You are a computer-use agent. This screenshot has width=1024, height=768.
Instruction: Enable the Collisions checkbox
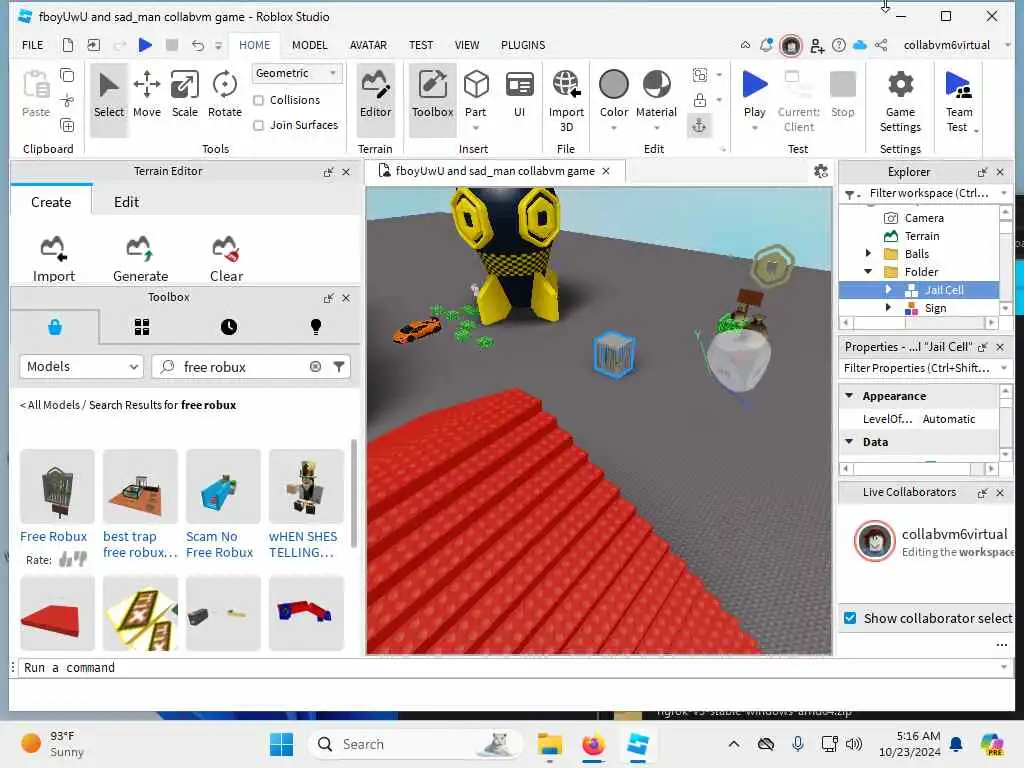[x=259, y=100]
